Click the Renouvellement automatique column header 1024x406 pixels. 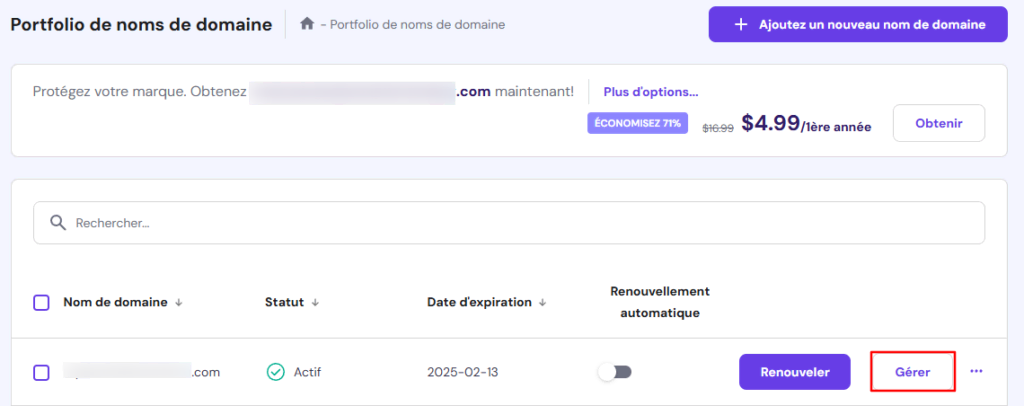659,302
